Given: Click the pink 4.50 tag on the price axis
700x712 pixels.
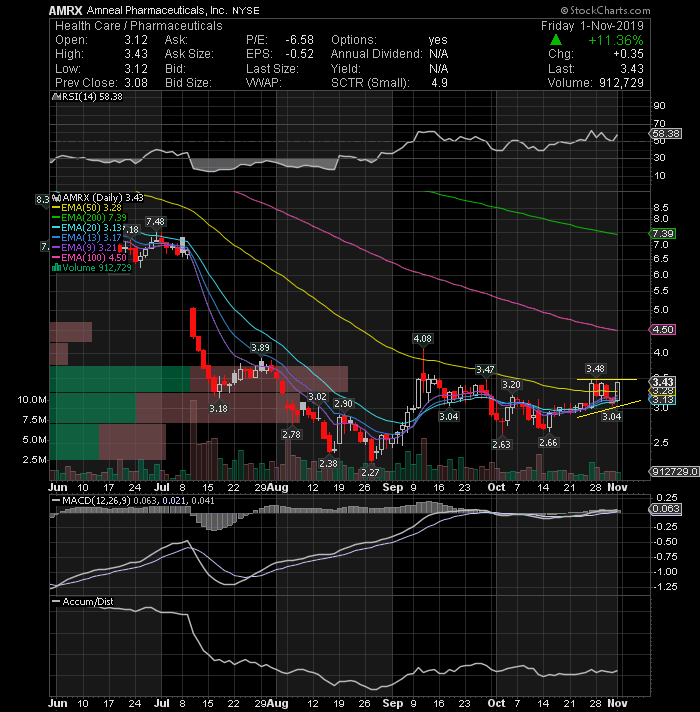Looking at the screenshot, I should pyautogui.click(x=663, y=329).
